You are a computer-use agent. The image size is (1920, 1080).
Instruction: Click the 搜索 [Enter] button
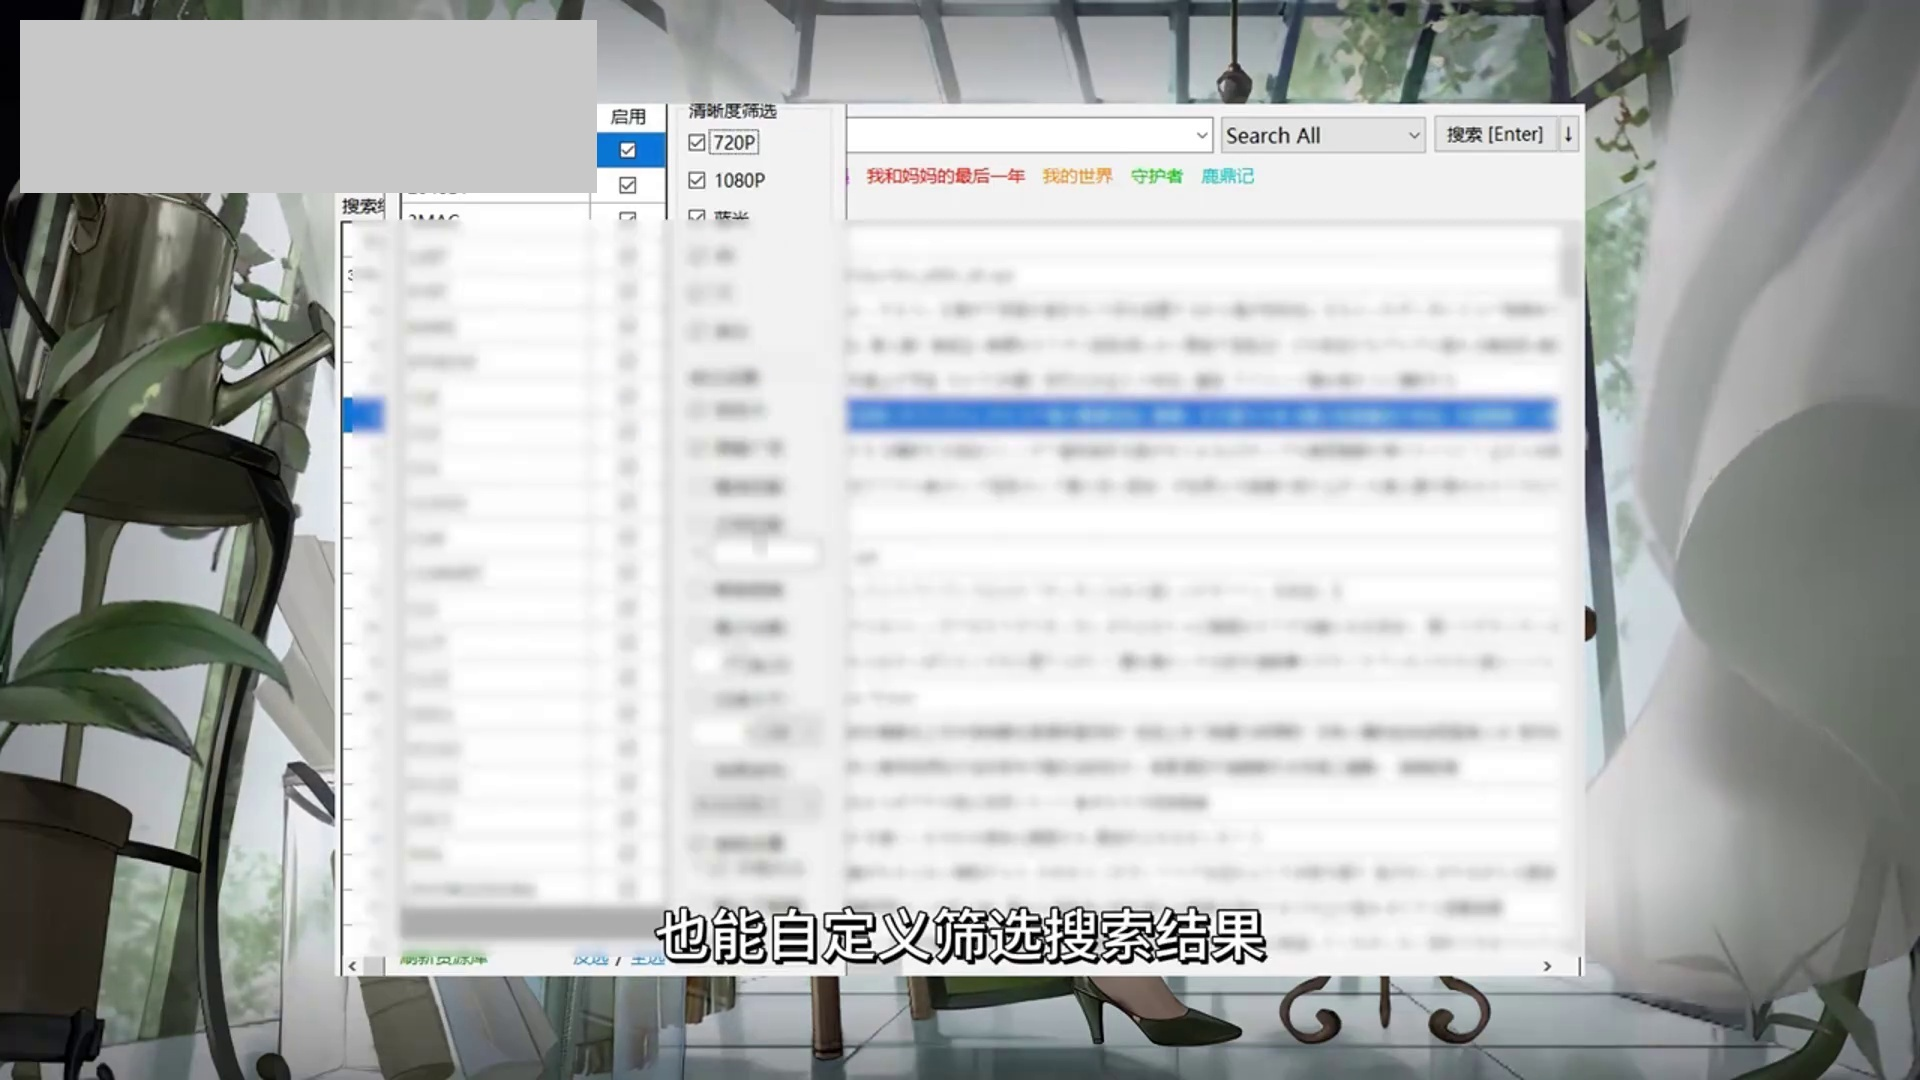click(x=1494, y=135)
